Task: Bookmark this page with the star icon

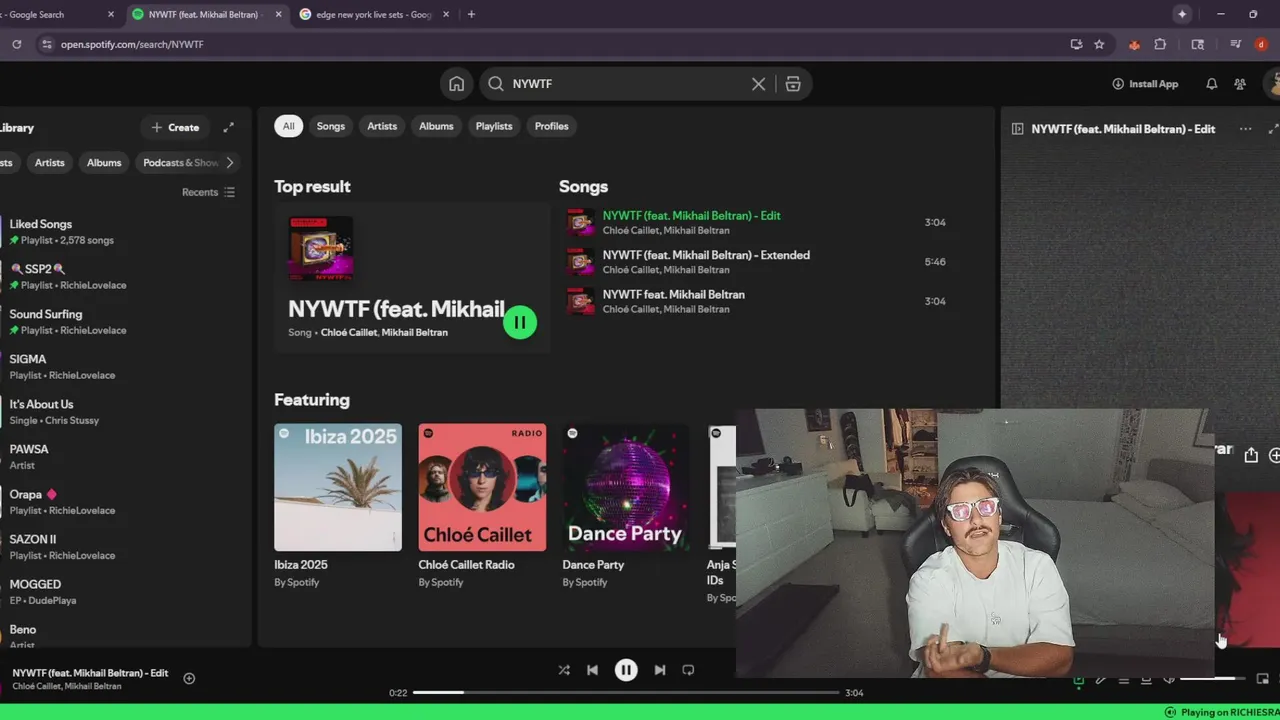Action: pyautogui.click(x=1099, y=44)
